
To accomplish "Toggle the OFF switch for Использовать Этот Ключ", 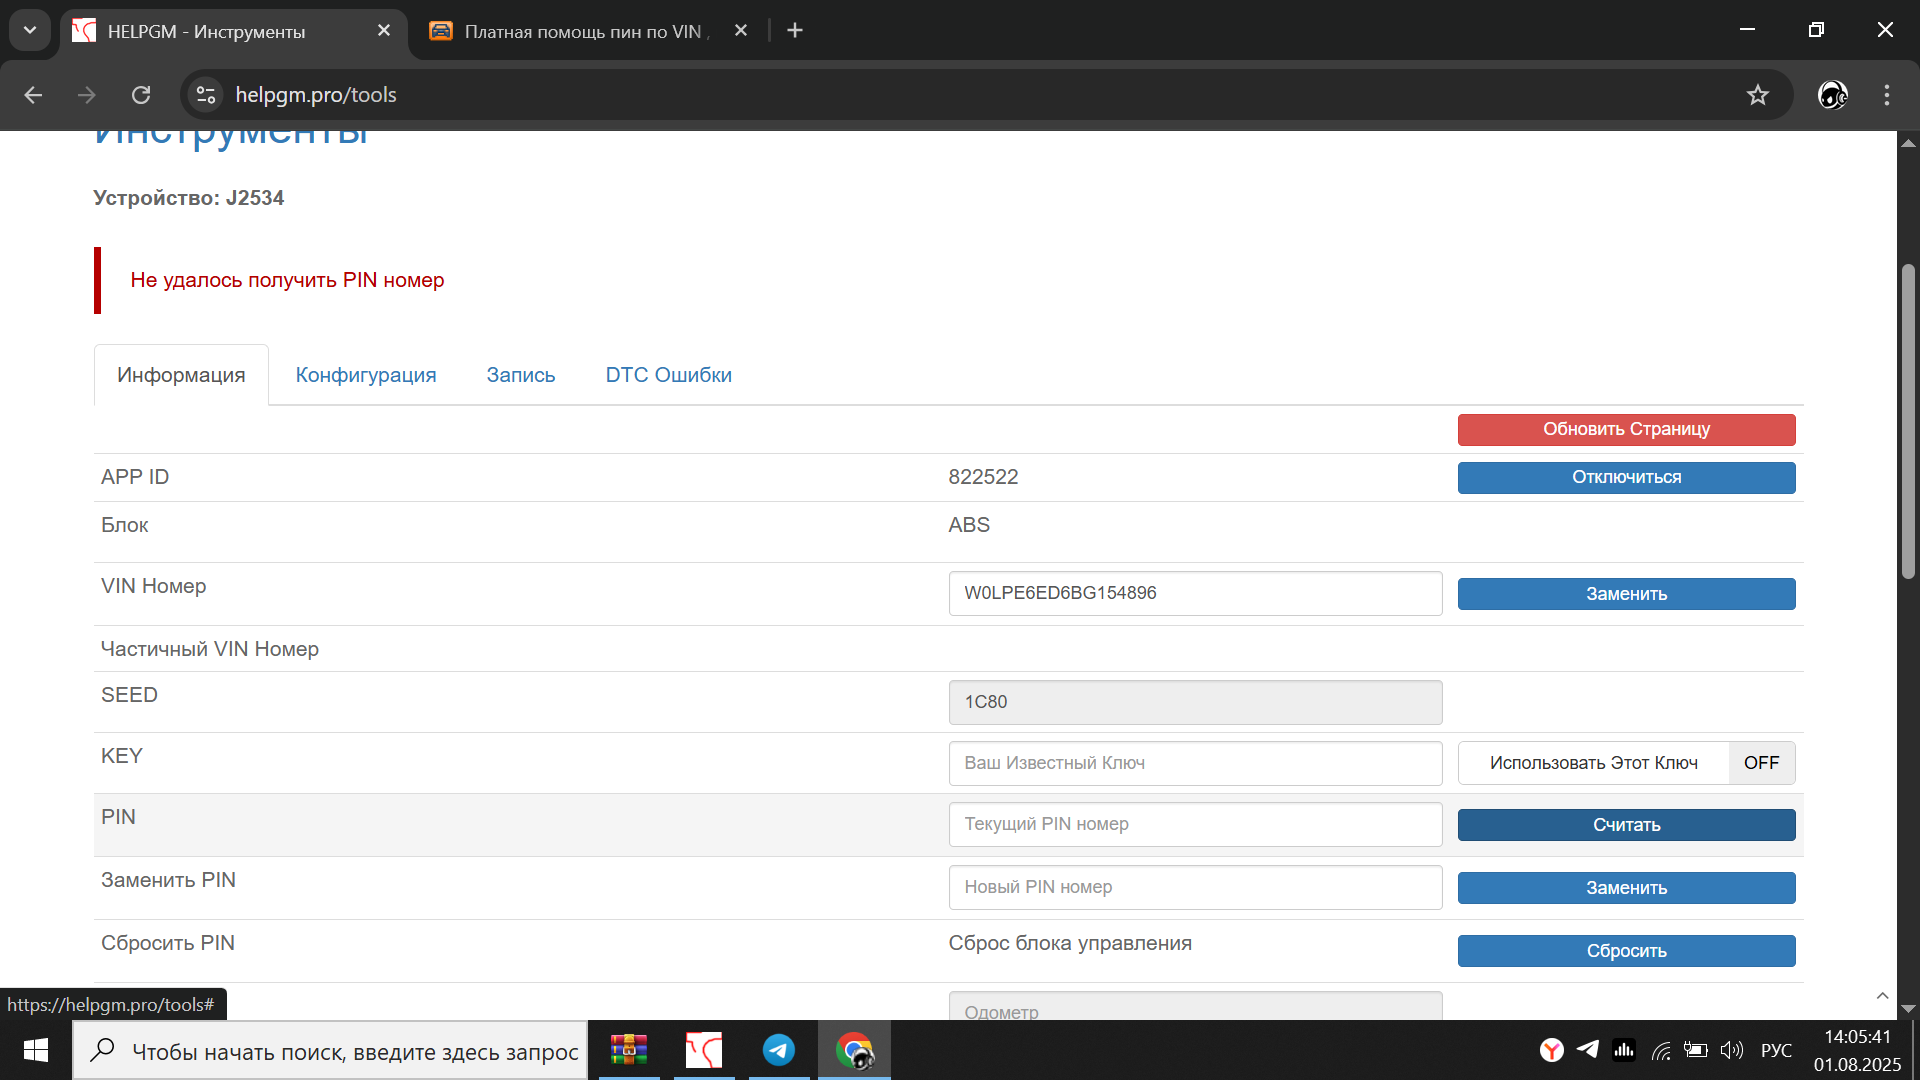I will pos(1761,763).
